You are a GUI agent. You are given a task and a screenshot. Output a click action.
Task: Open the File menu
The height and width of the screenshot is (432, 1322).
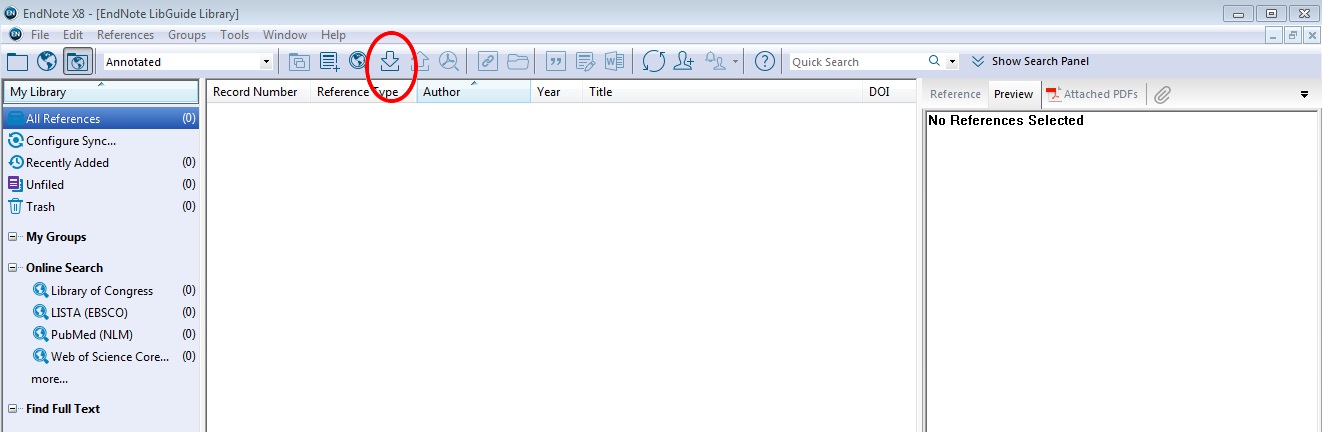point(40,35)
